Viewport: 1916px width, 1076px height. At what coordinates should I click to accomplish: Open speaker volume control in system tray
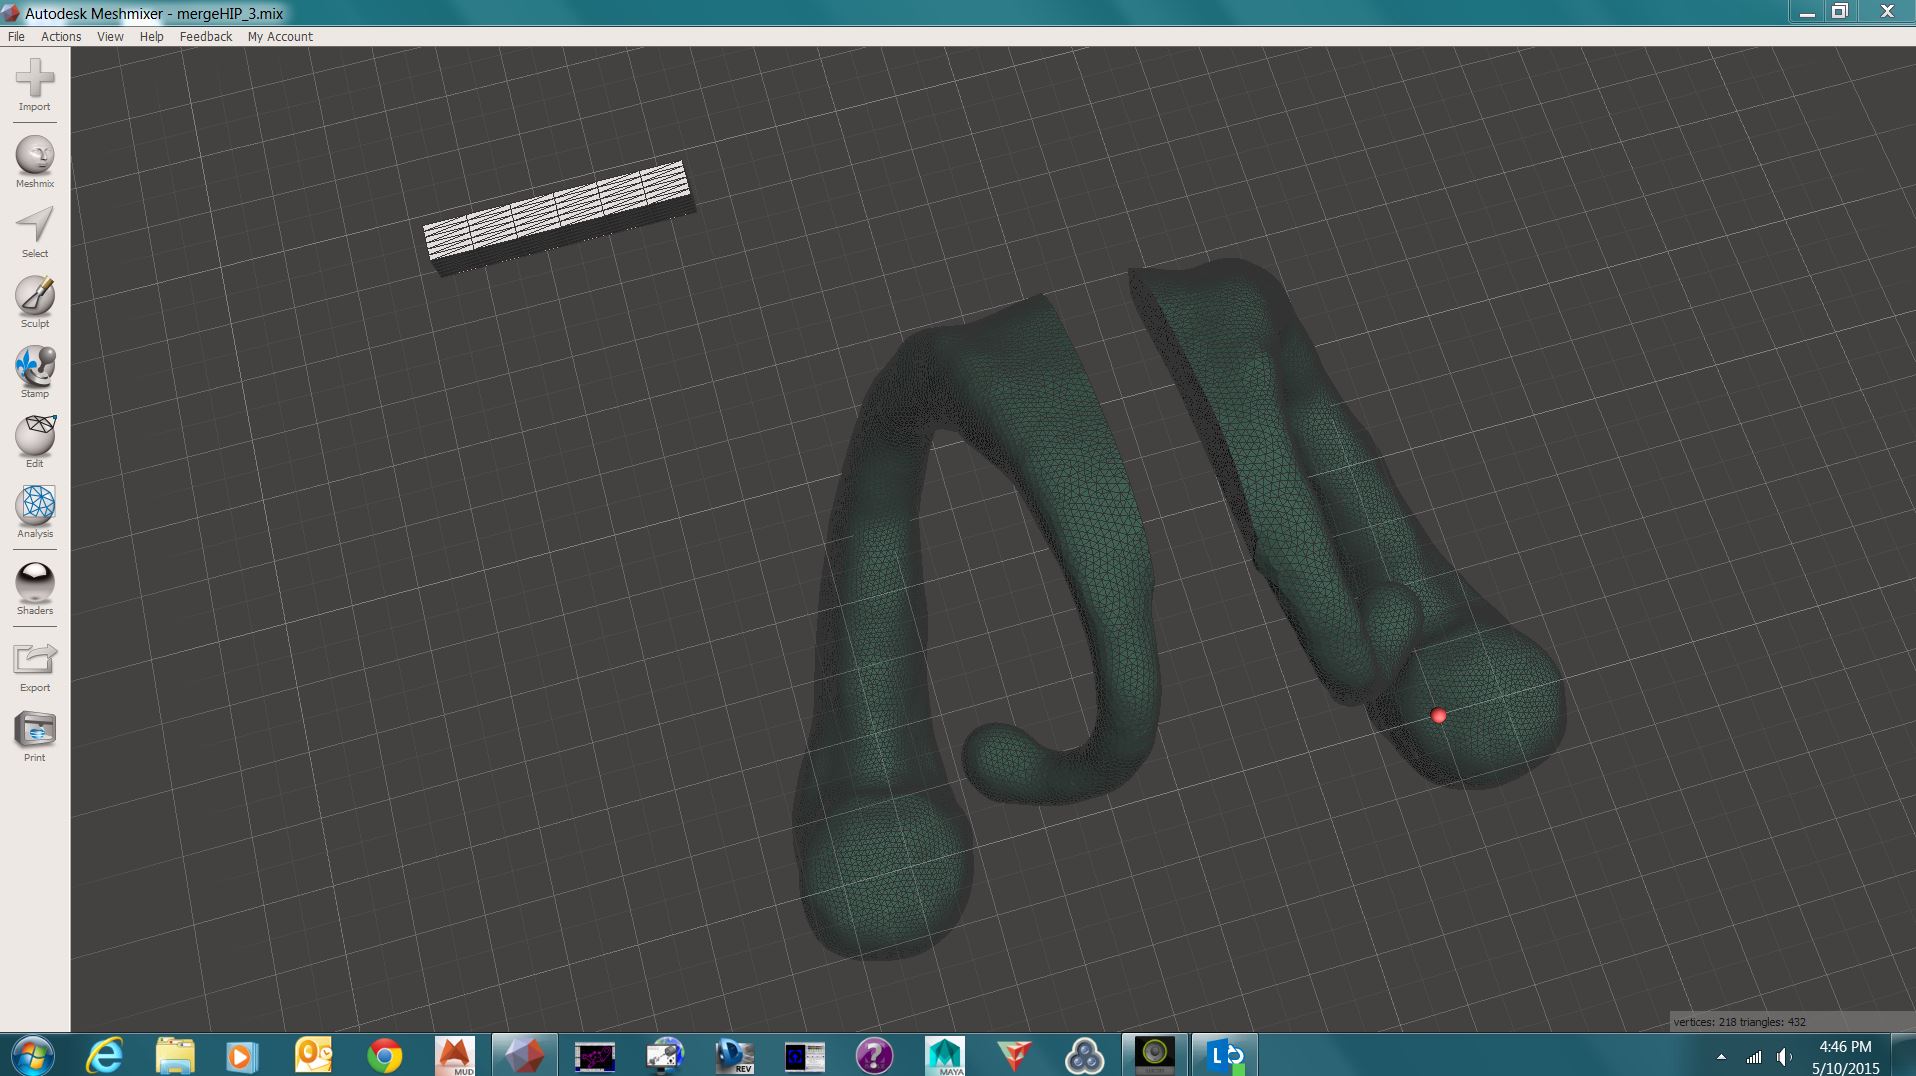(x=1784, y=1055)
